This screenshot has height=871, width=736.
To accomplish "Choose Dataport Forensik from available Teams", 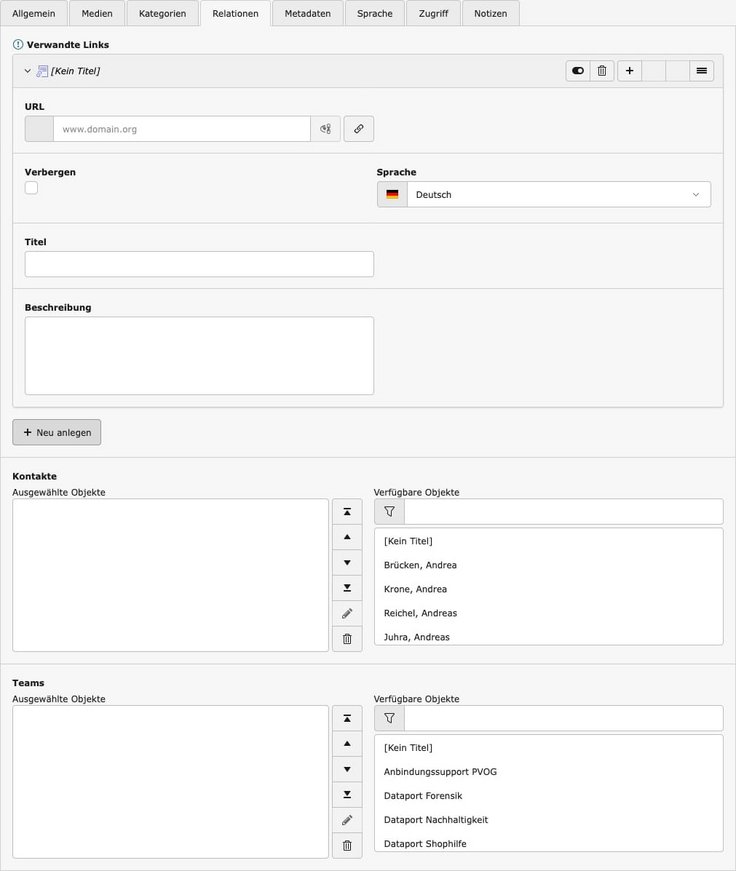I will click(423, 796).
